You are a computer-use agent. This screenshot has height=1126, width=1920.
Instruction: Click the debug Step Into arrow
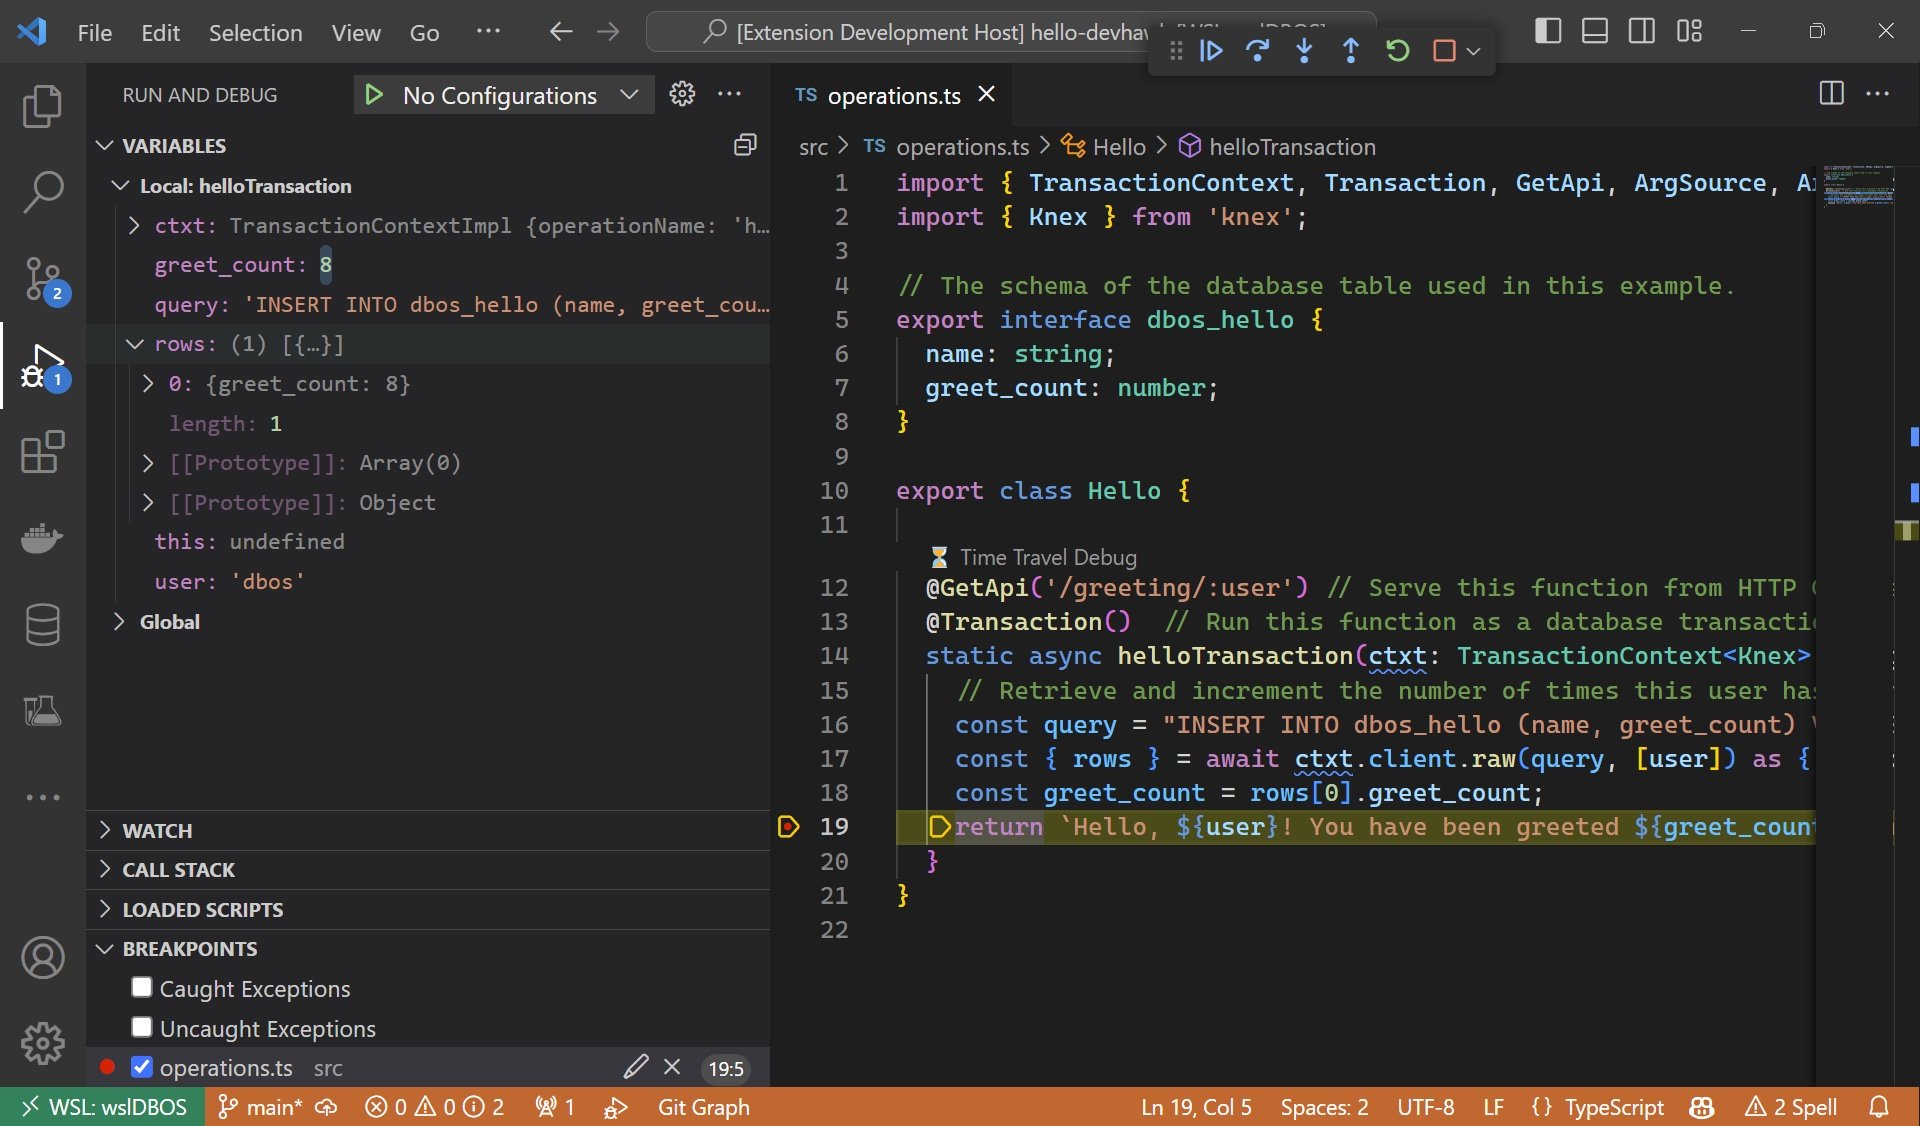click(1304, 50)
